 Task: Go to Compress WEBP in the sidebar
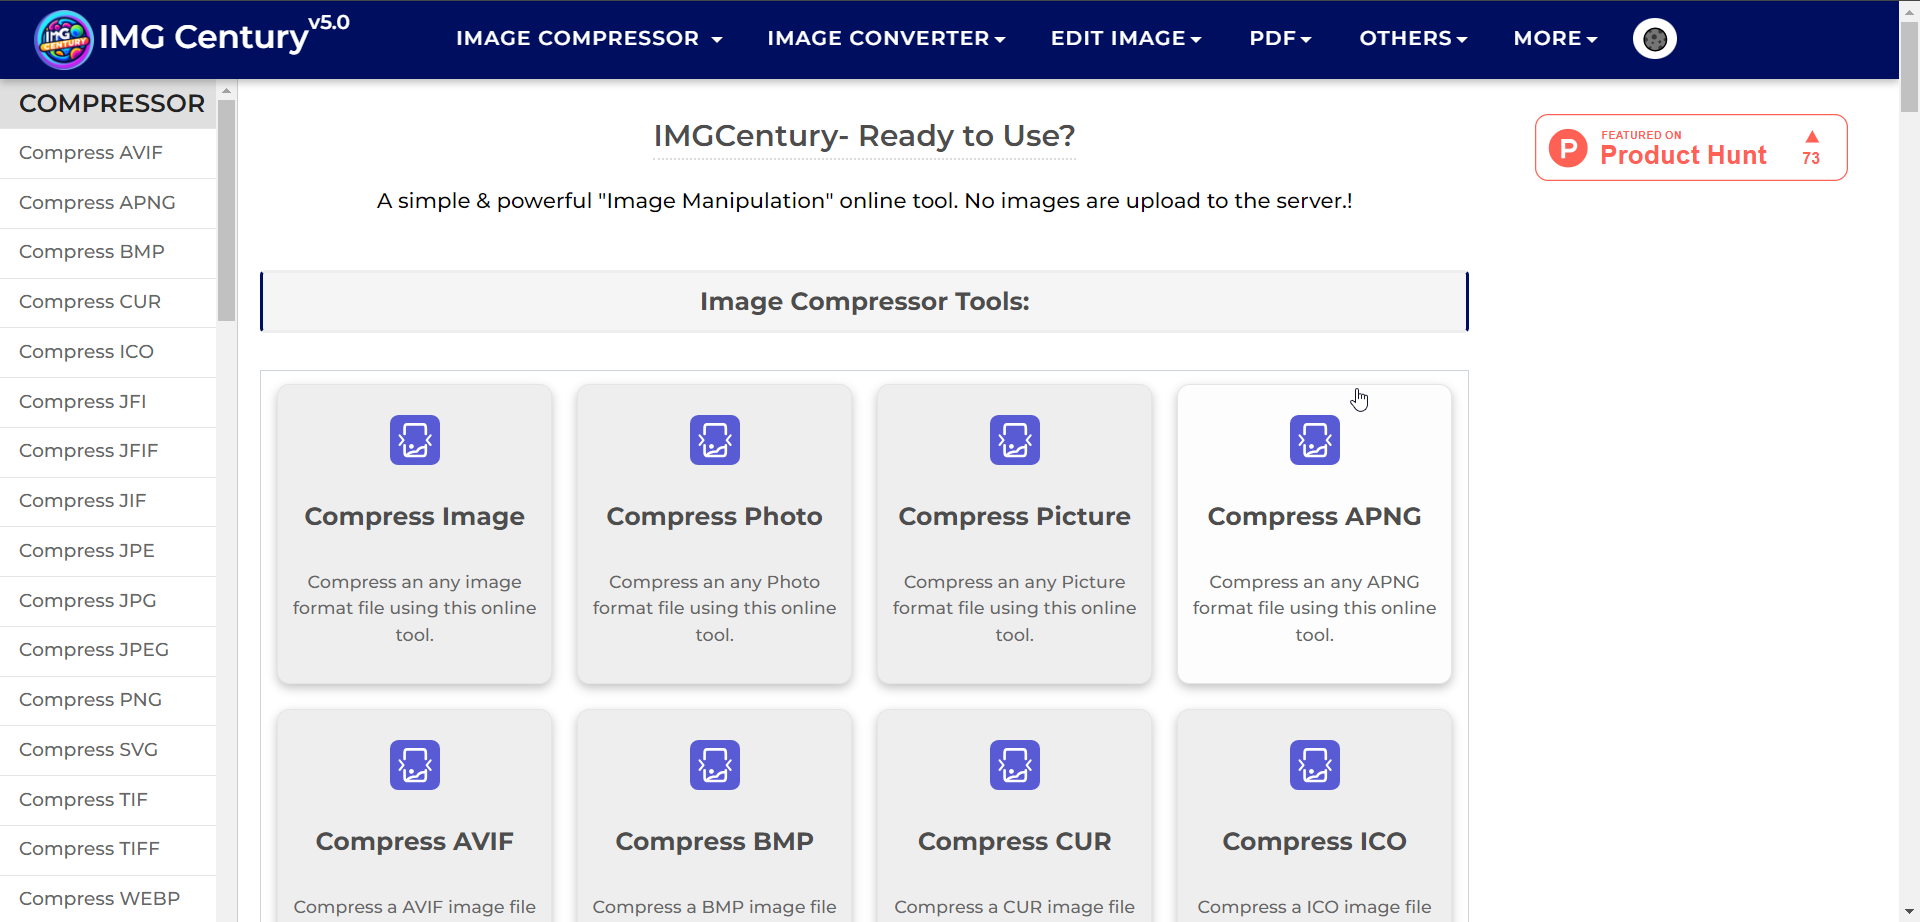click(108, 899)
